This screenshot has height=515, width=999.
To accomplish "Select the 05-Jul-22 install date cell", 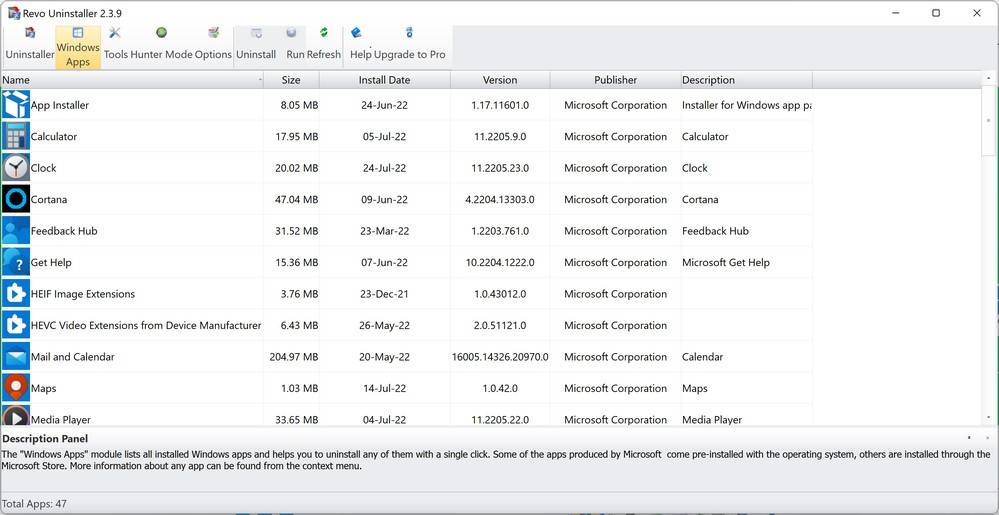I will point(384,136).
